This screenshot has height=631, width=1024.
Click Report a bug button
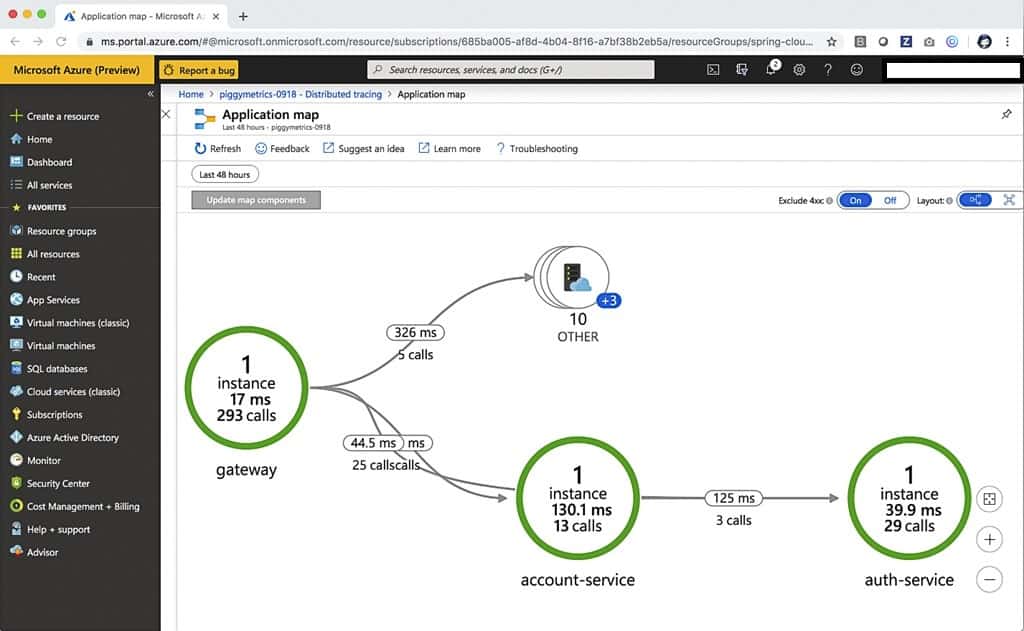[x=199, y=70]
